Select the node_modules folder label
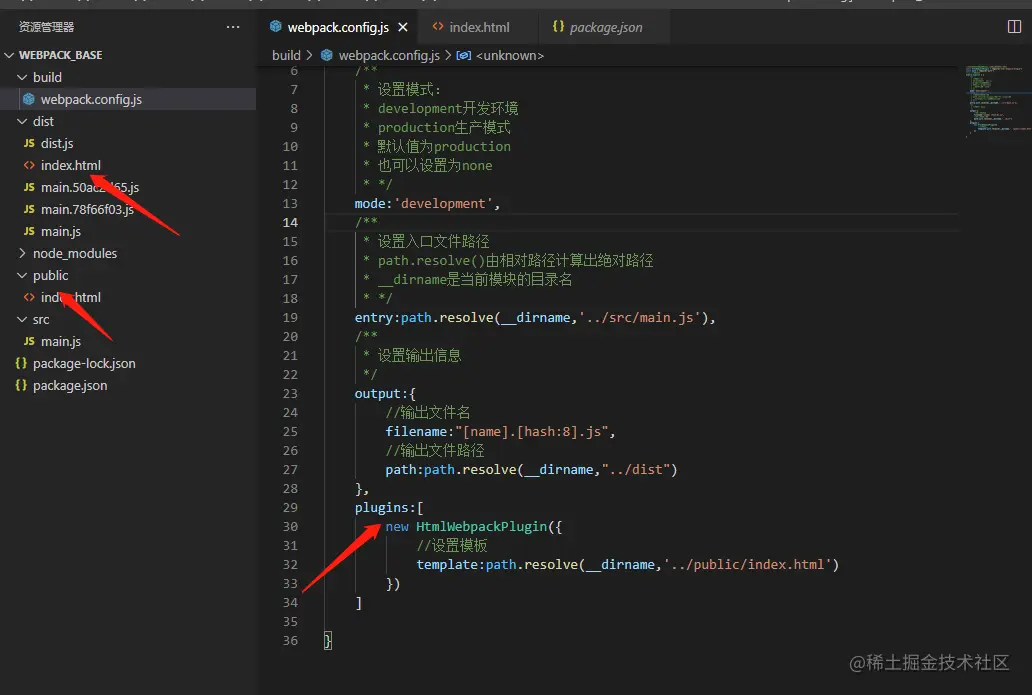This screenshot has width=1032, height=695. pyautogui.click(x=75, y=253)
